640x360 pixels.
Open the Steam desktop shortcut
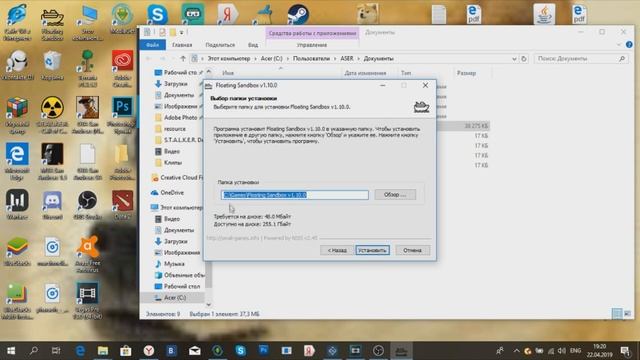coord(298,15)
